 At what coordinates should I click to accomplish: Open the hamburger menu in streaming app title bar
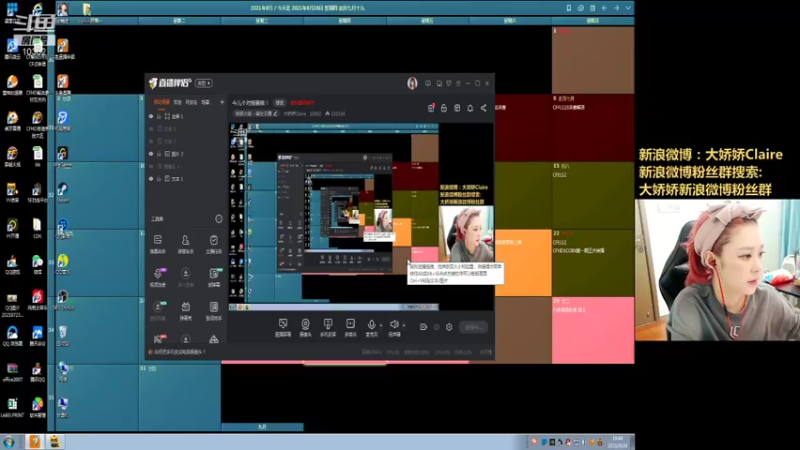458,83
